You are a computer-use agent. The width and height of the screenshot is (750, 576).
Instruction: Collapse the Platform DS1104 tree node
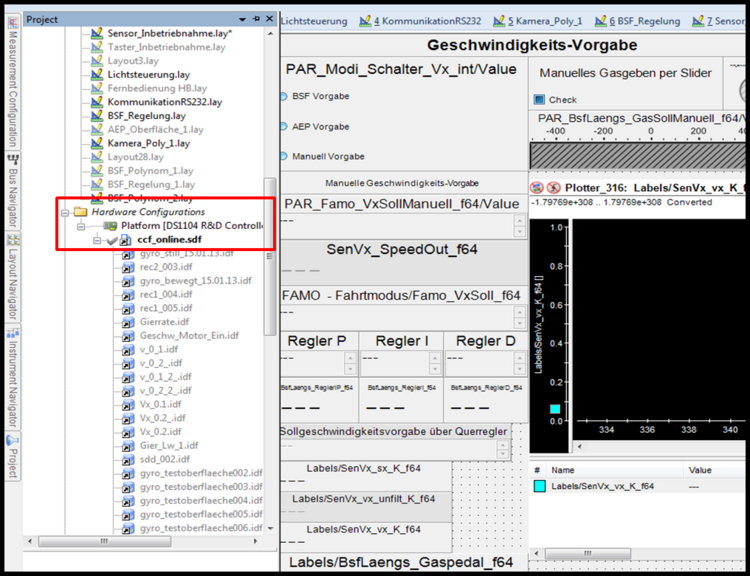(x=82, y=226)
